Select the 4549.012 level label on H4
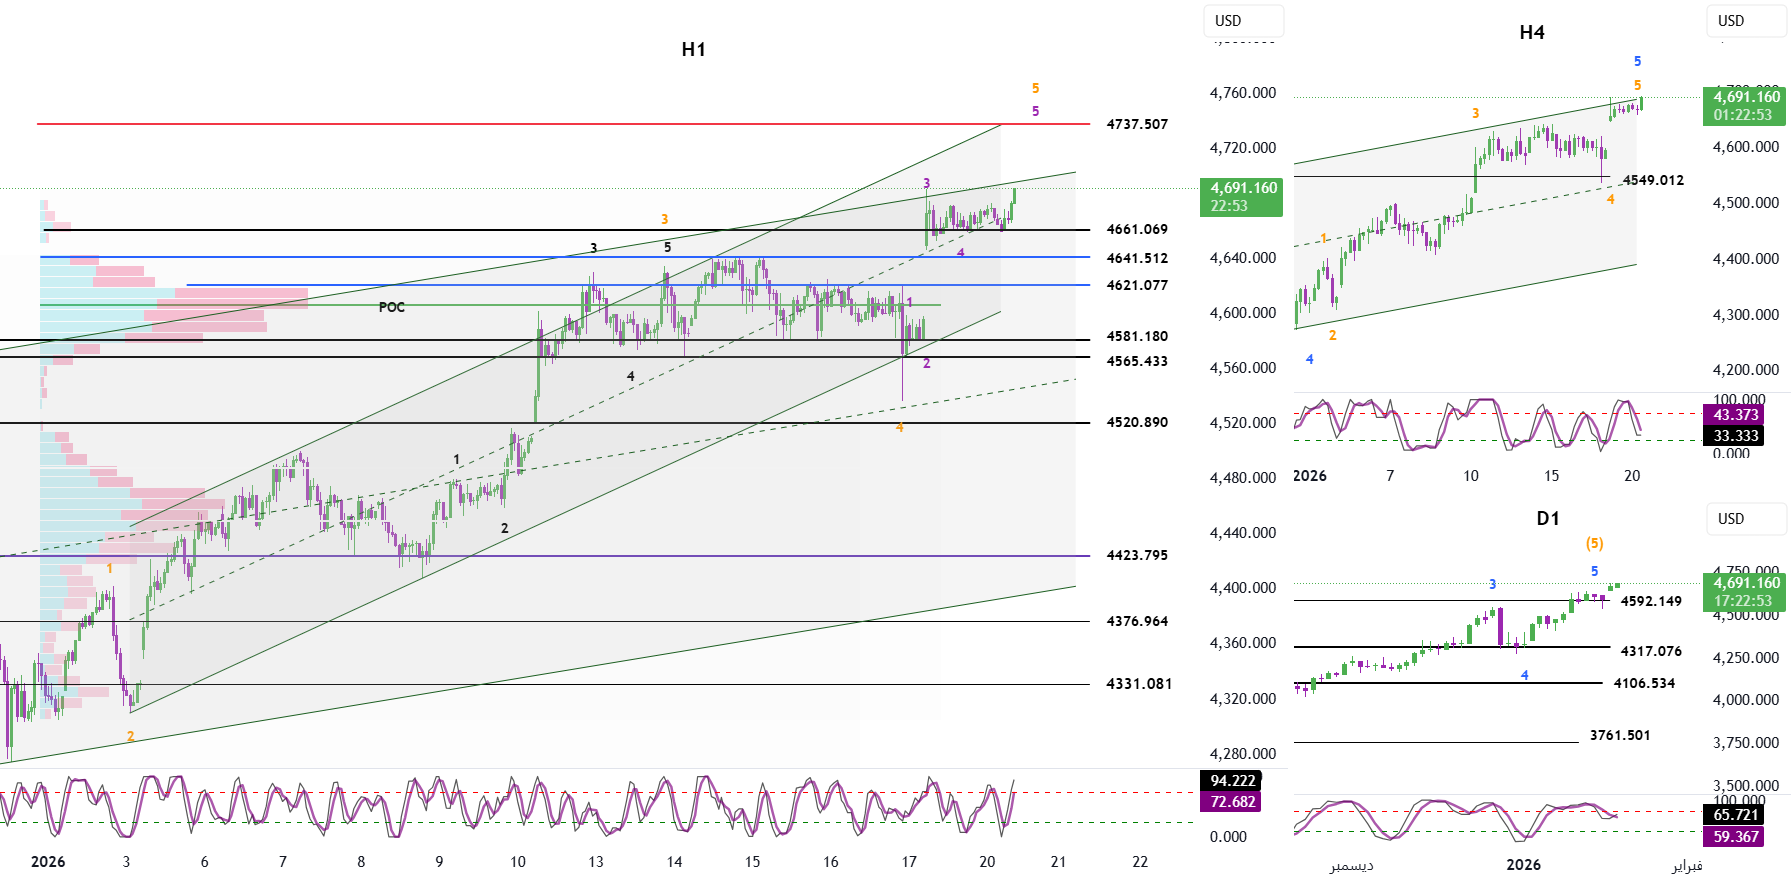1792x882 pixels. (1653, 181)
